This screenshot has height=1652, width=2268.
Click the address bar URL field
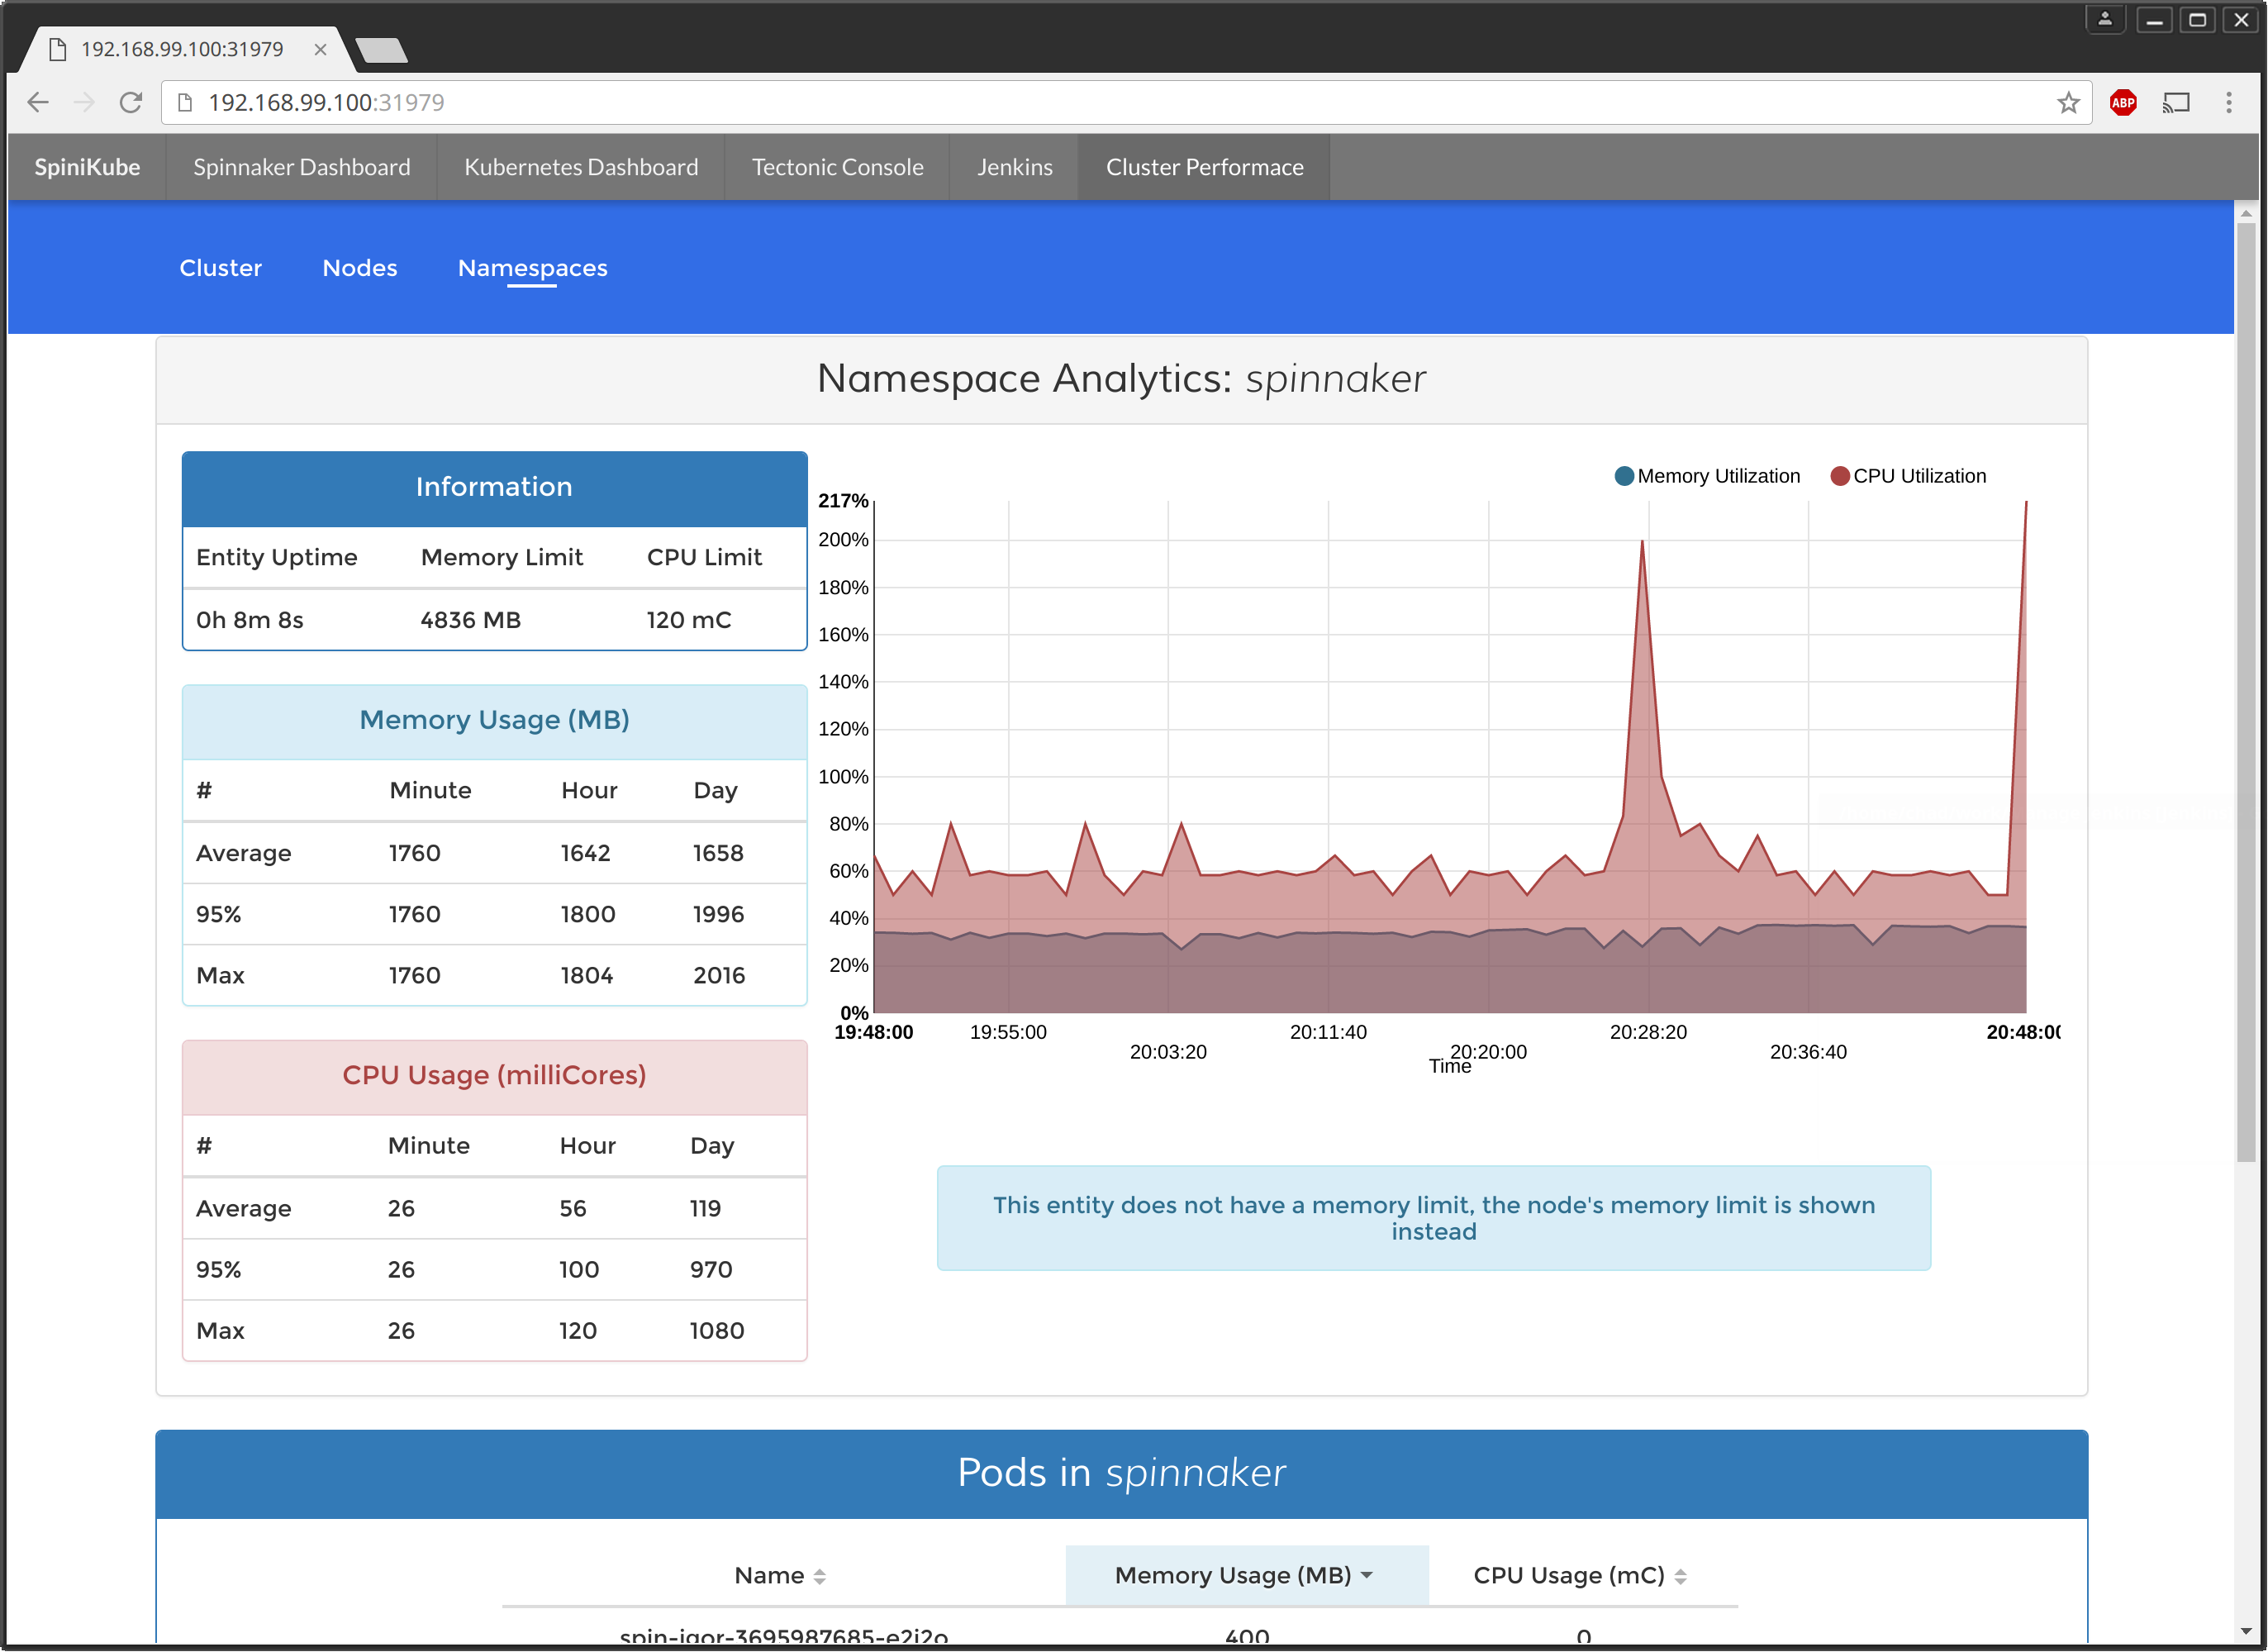[1100, 102]
